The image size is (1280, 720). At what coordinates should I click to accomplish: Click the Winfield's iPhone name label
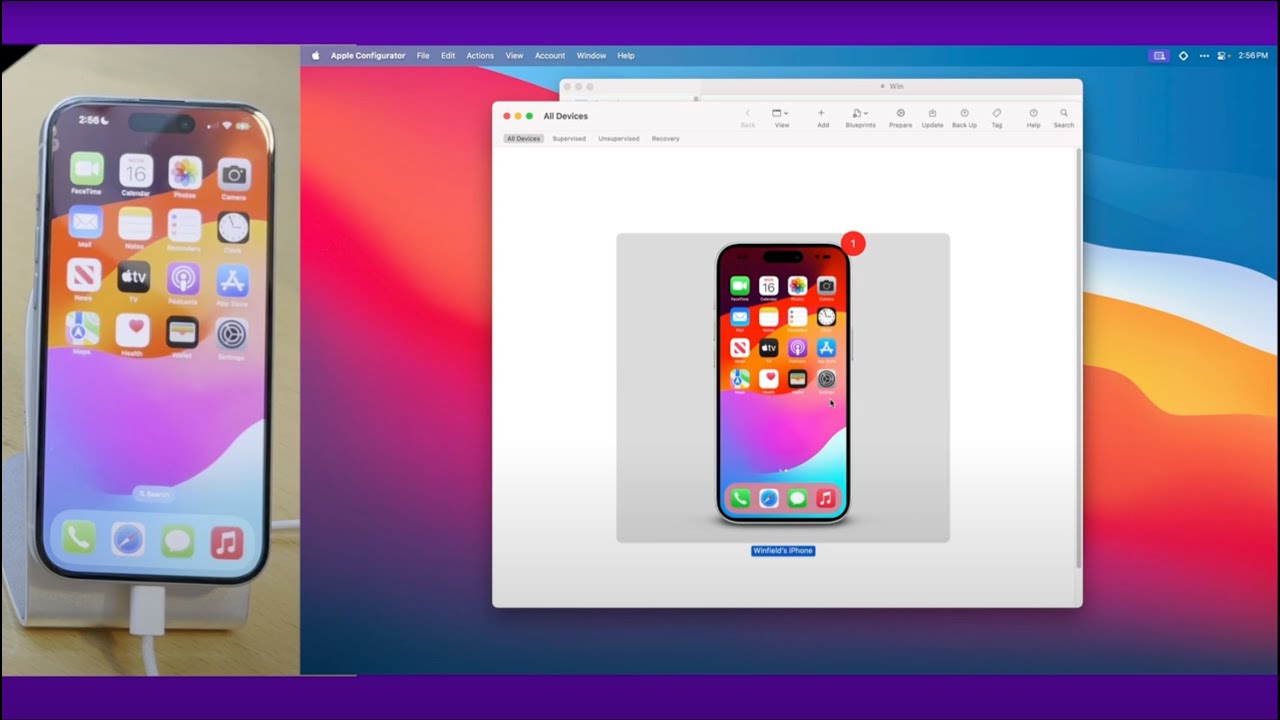tap(783, 551)
